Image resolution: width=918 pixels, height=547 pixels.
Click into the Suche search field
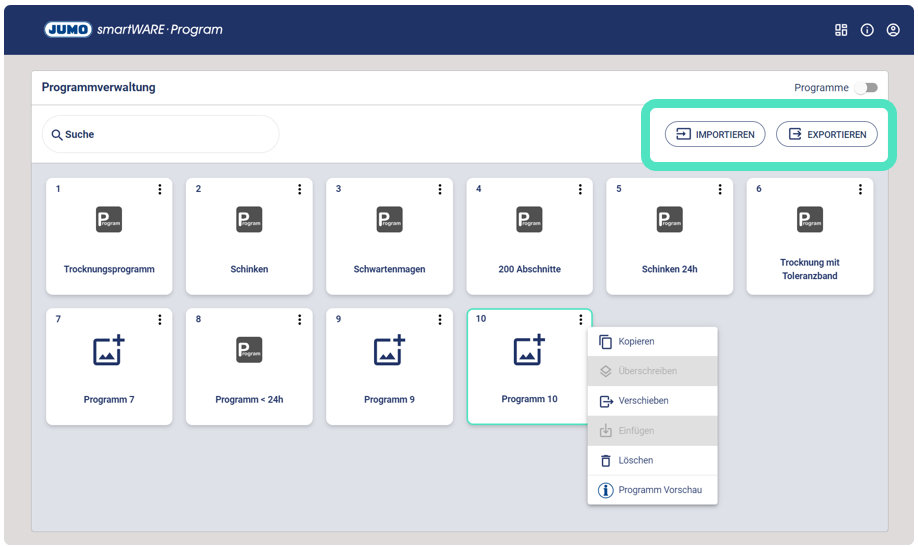pyautogui.click(x=160, y=134)
